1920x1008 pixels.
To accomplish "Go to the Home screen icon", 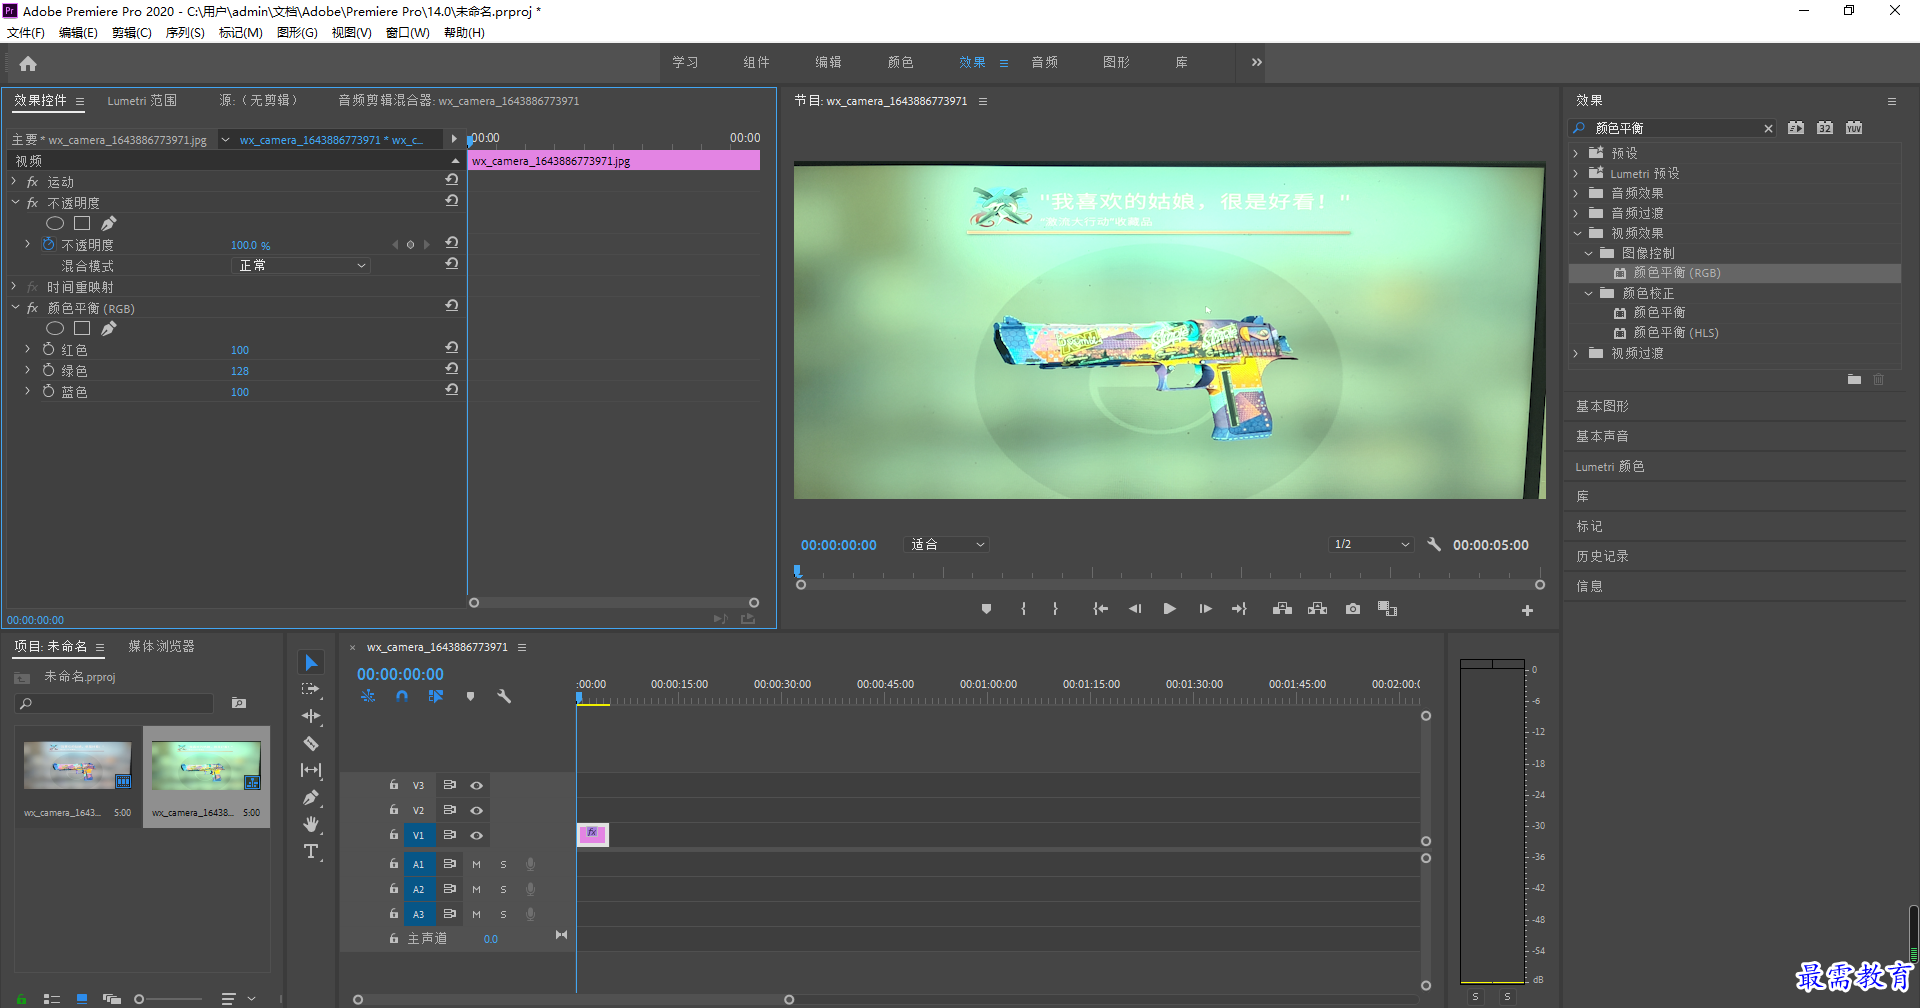I will pyautogui.click(x=28, y=64).
